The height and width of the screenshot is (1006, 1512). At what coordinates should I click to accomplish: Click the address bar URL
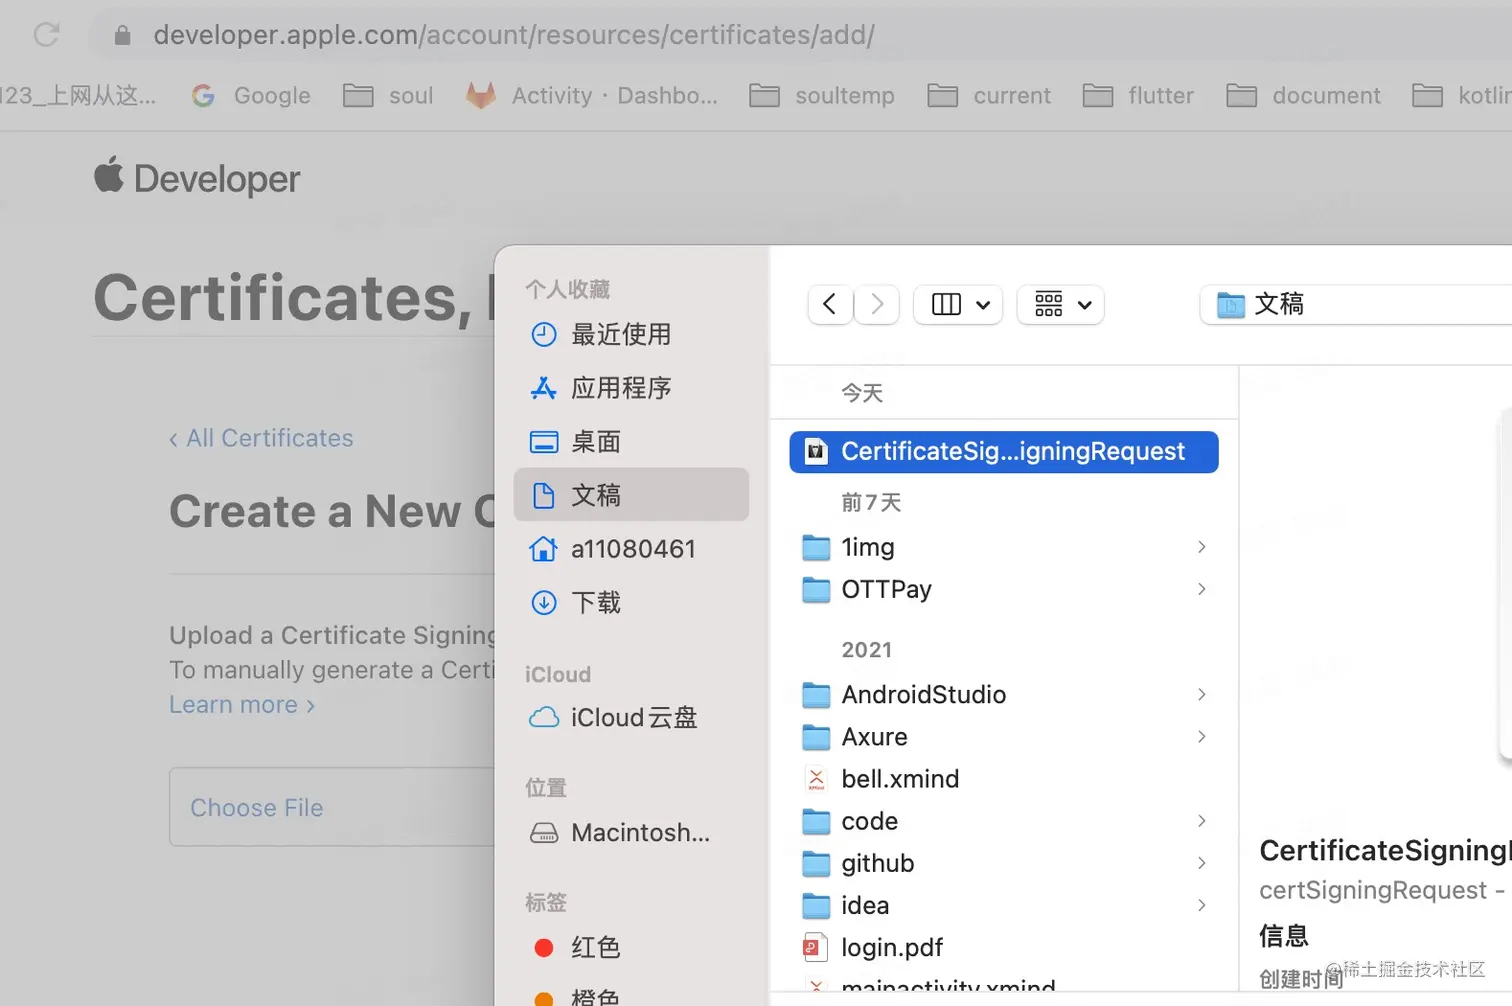(514, 35)
